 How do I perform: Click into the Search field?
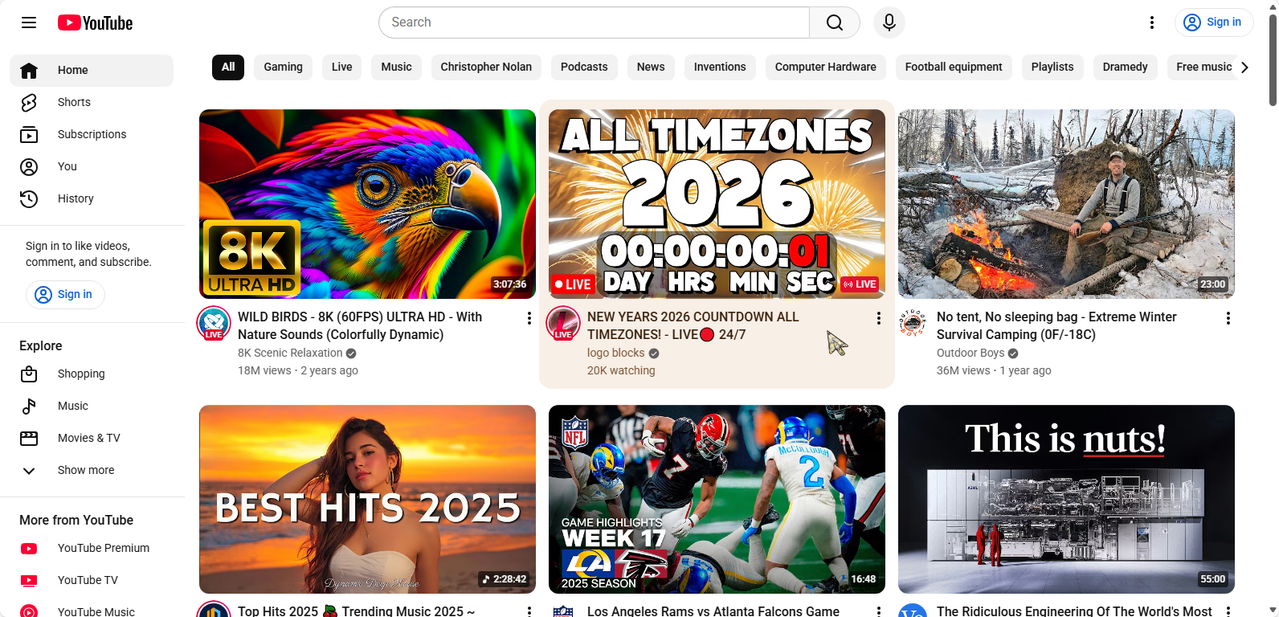coord(594,22)
